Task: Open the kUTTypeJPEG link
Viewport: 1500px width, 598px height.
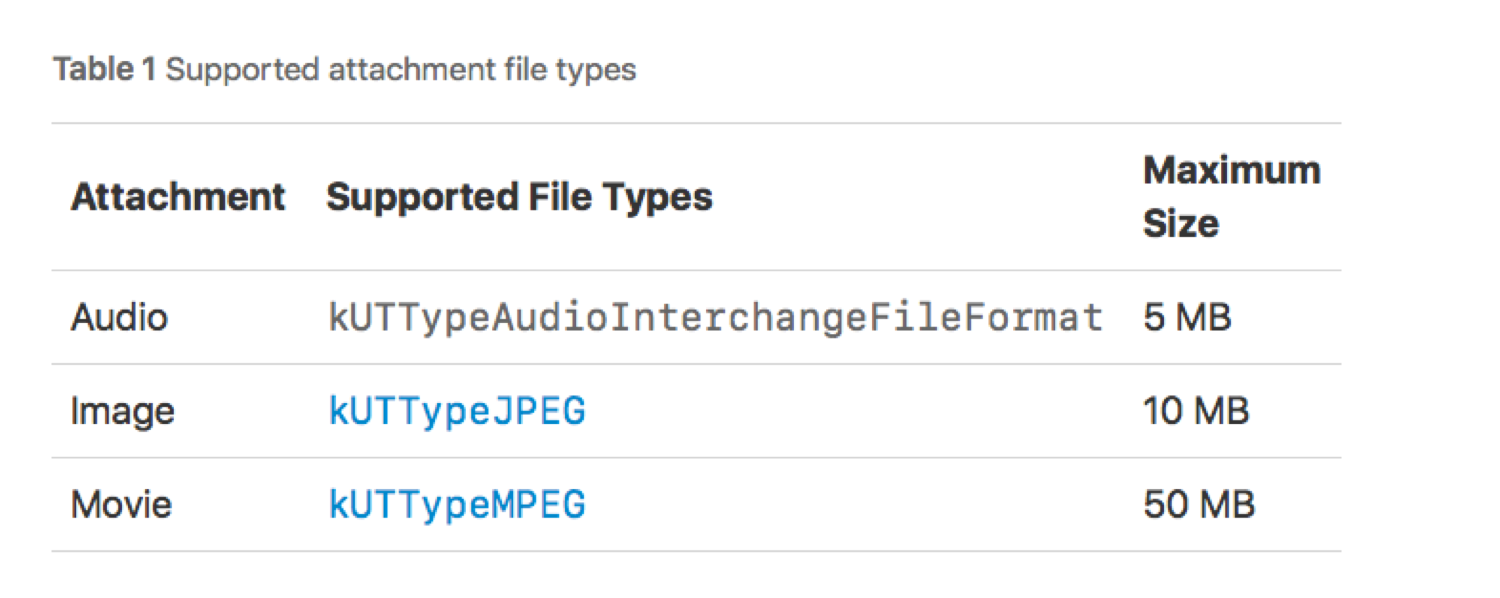Action: pyautogui.click(x=457, y=411)
